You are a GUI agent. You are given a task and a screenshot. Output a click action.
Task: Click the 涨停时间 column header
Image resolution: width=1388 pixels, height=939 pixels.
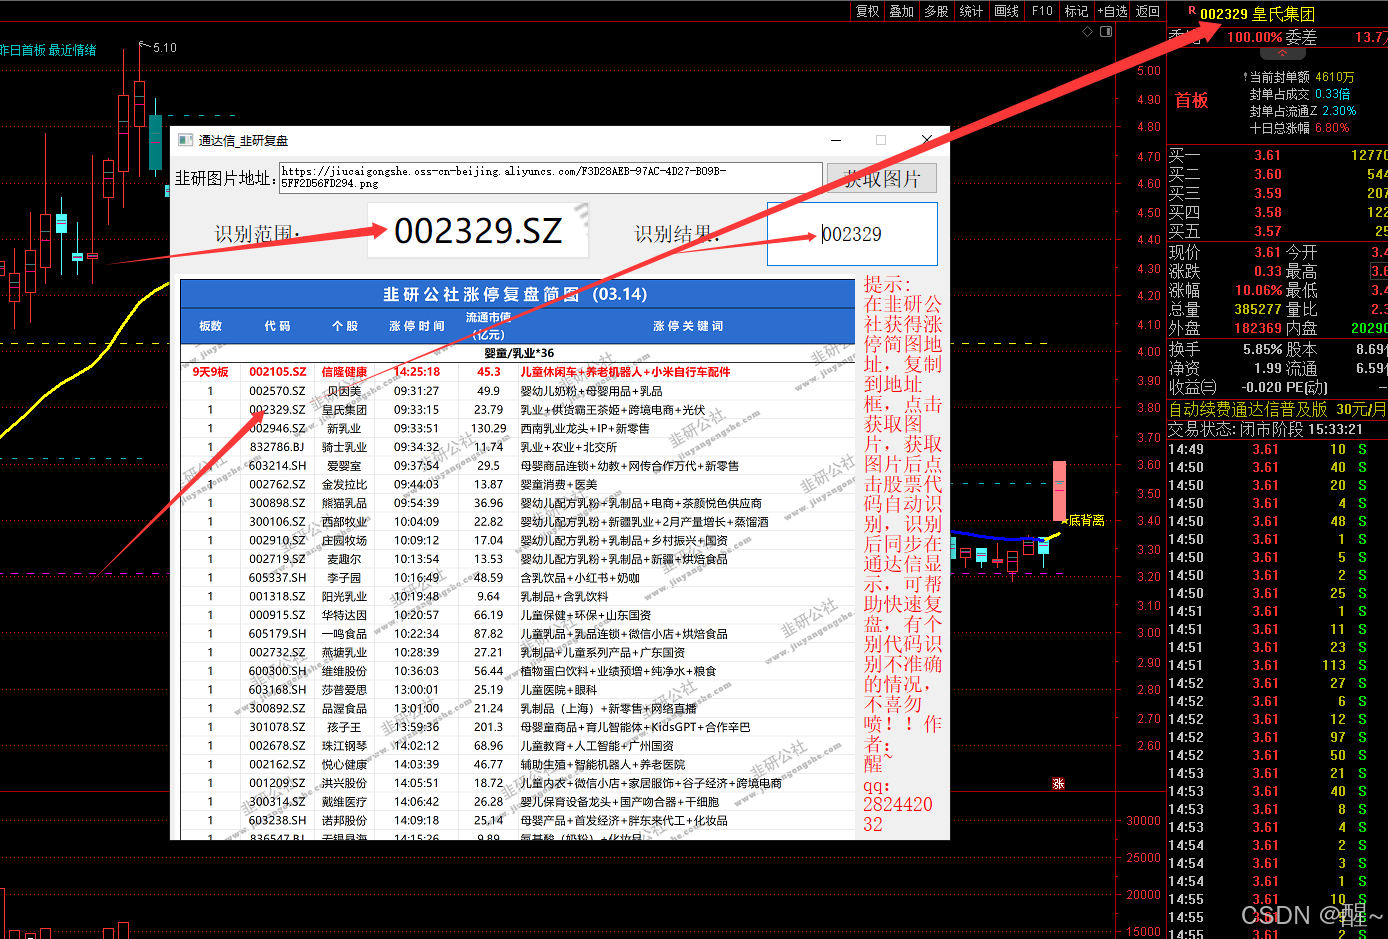(417, 326)
